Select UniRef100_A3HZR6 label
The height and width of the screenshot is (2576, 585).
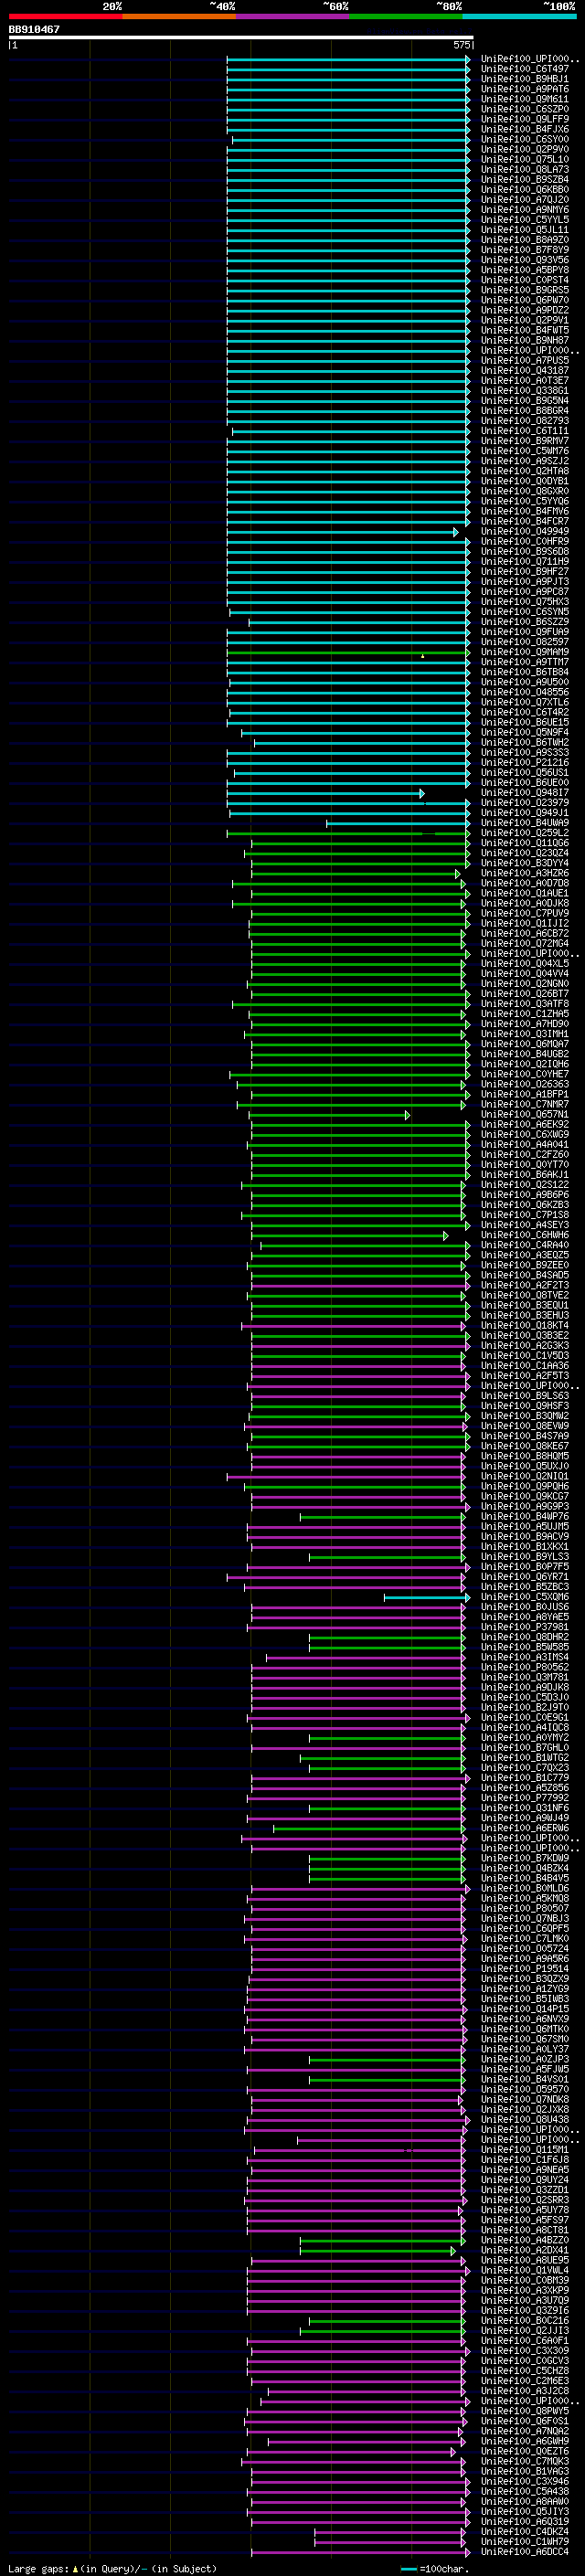pyautogui.click(x=525, y=873)
